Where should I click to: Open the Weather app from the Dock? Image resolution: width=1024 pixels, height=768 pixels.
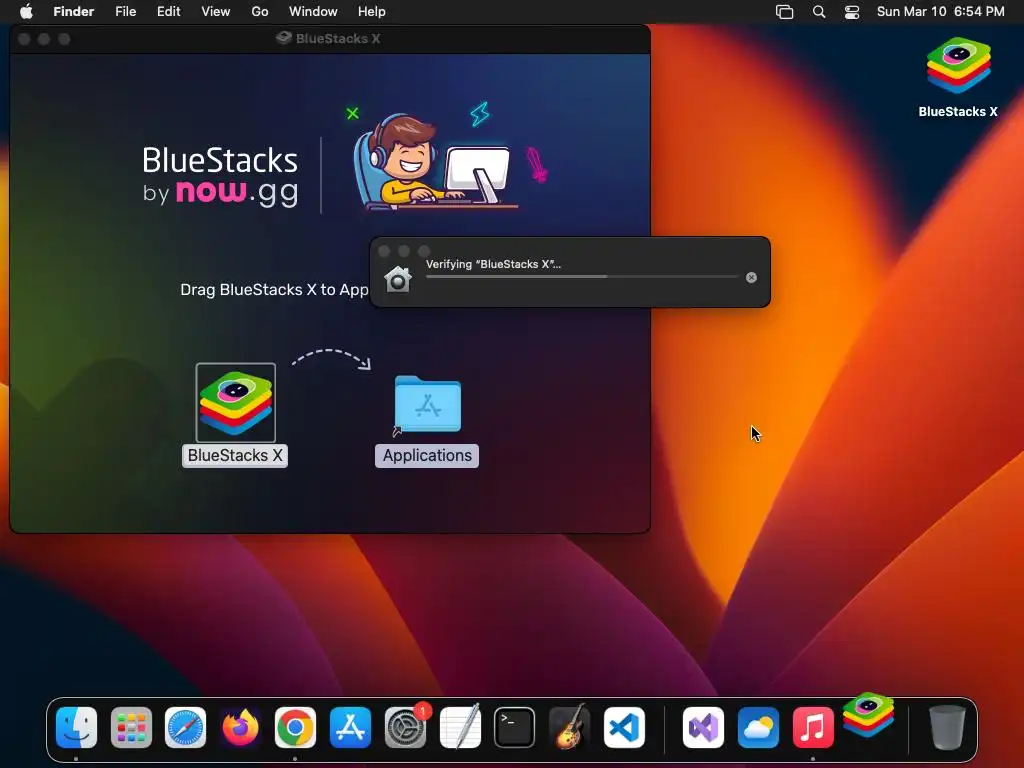coord(758,728)
